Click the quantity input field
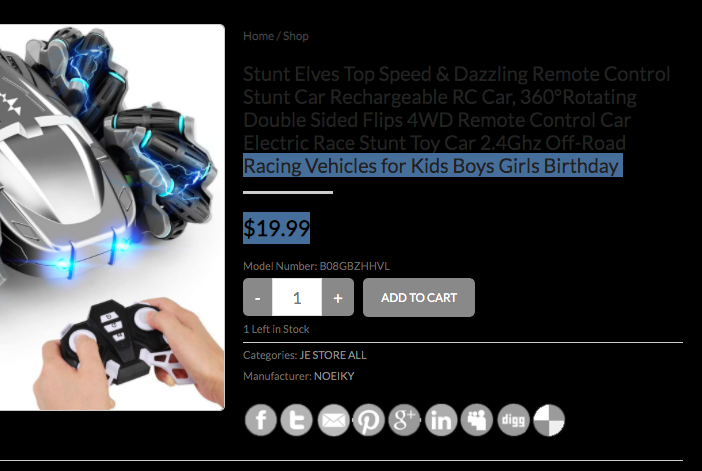Image resolution: width=702 pixels, height=471 pixels. point(297,297)
